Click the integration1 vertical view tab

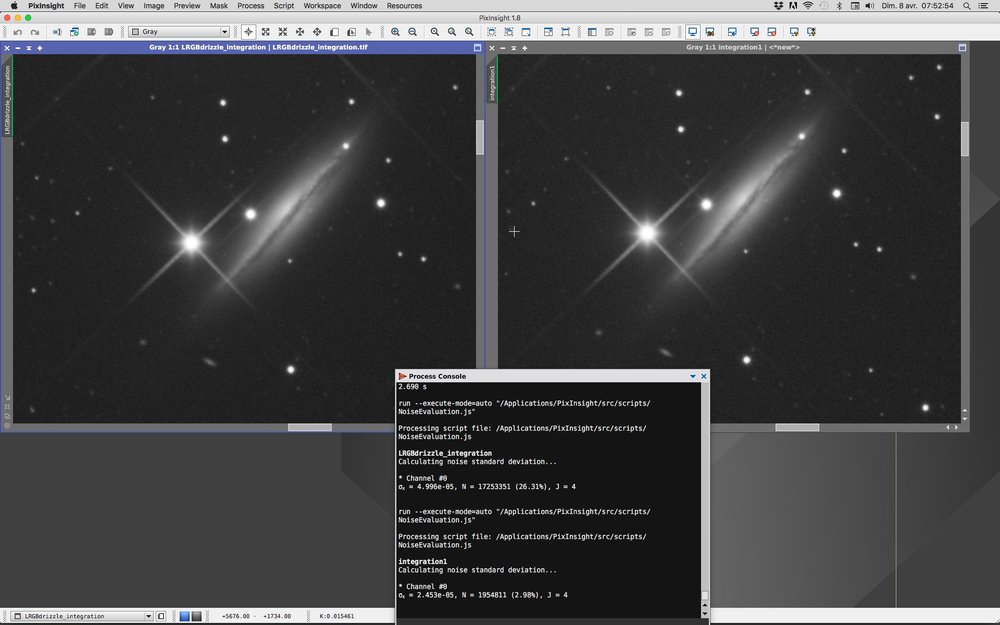pos(492,82)
